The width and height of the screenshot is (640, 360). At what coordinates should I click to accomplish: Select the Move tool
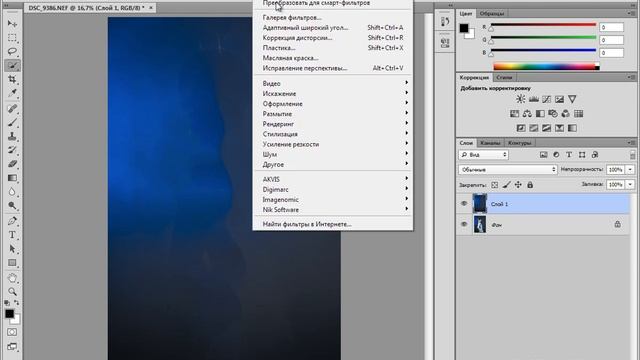tap(12, 24)
